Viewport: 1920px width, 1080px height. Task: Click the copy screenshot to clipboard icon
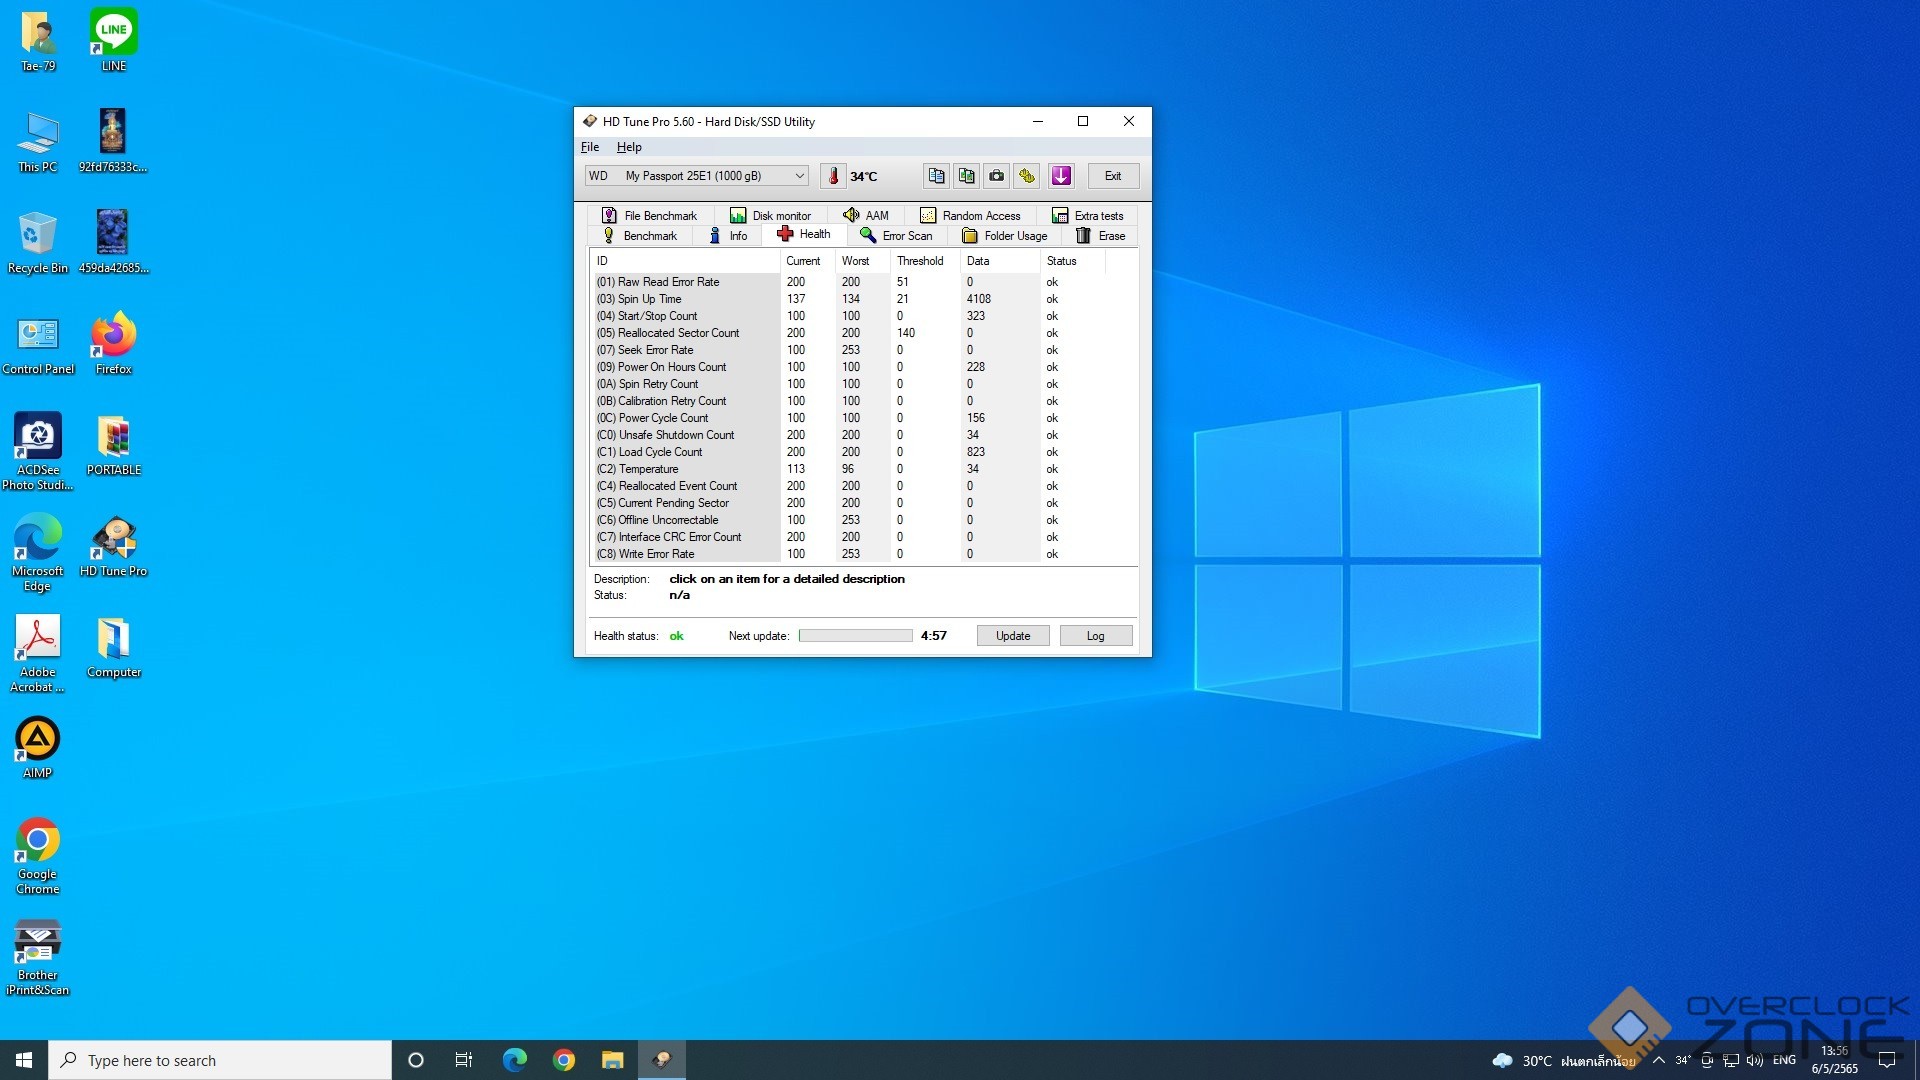coord(966,176)
